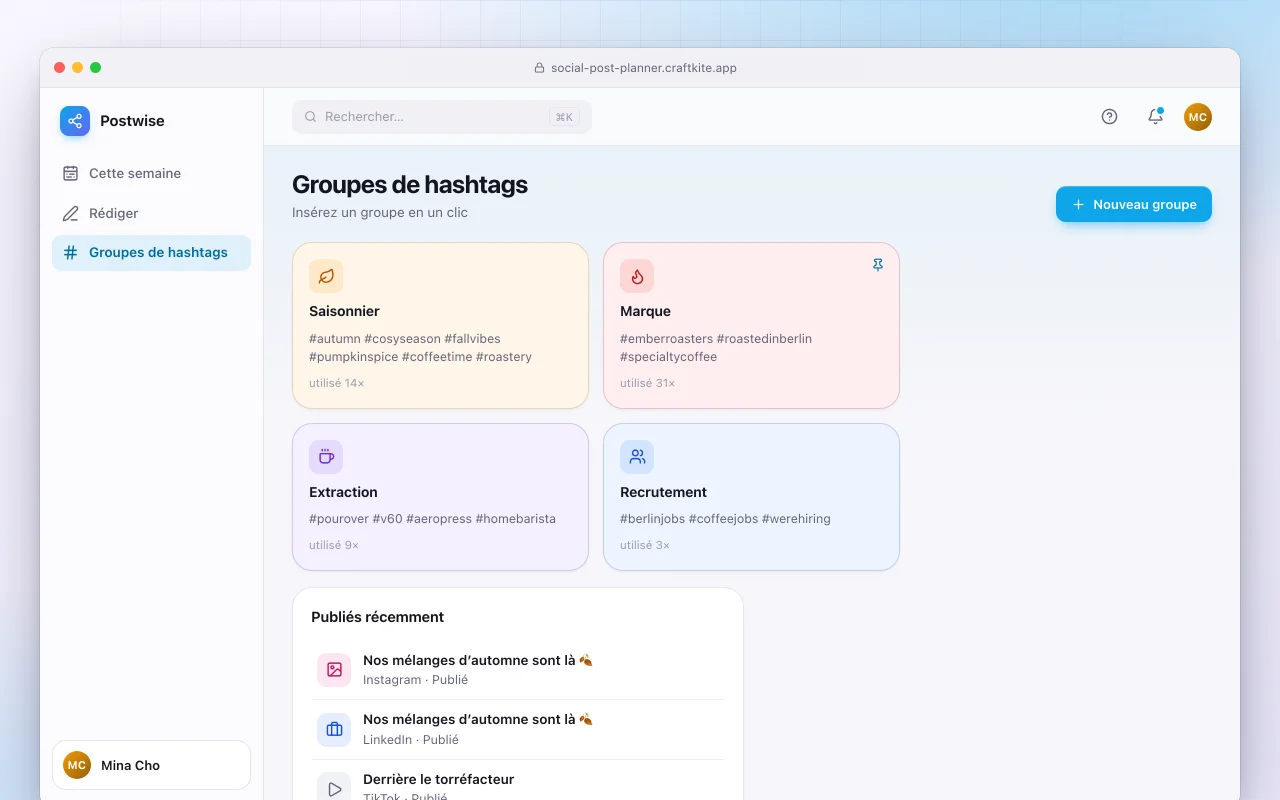The image size is (1280, 800).
Task: Click the #berlinjobs #coffeejobs #werehiring text
Action: coord(725,519)
